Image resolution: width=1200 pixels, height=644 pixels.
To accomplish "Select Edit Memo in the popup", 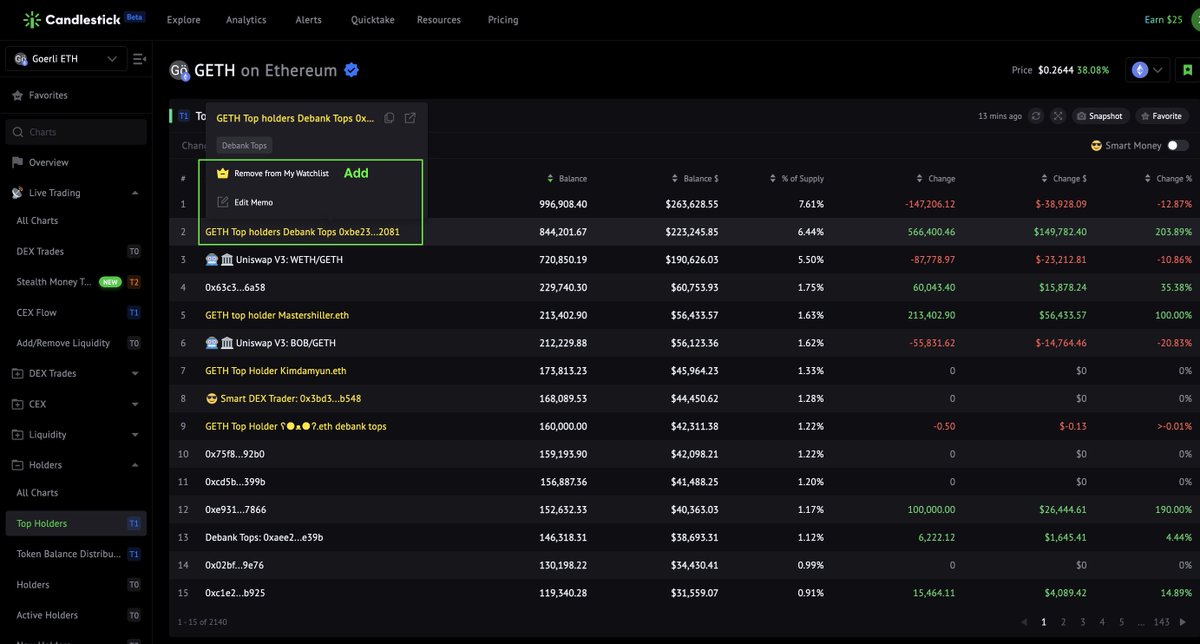I will pos(254,202).
